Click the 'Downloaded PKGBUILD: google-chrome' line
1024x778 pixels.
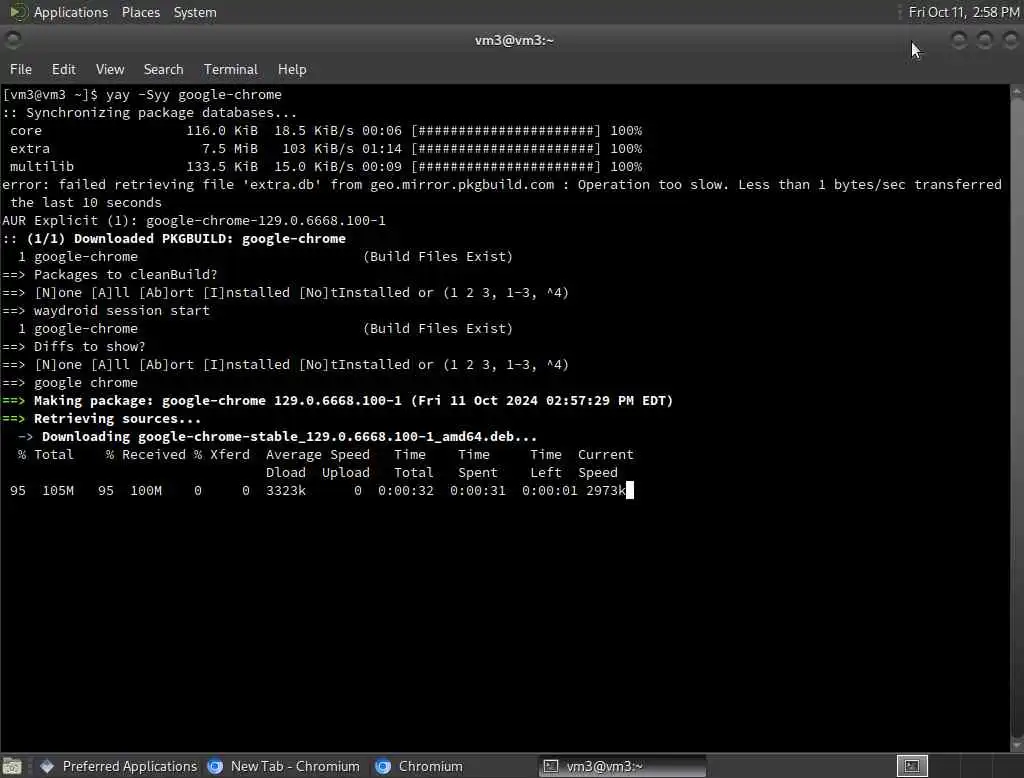(x=174, y=238)
